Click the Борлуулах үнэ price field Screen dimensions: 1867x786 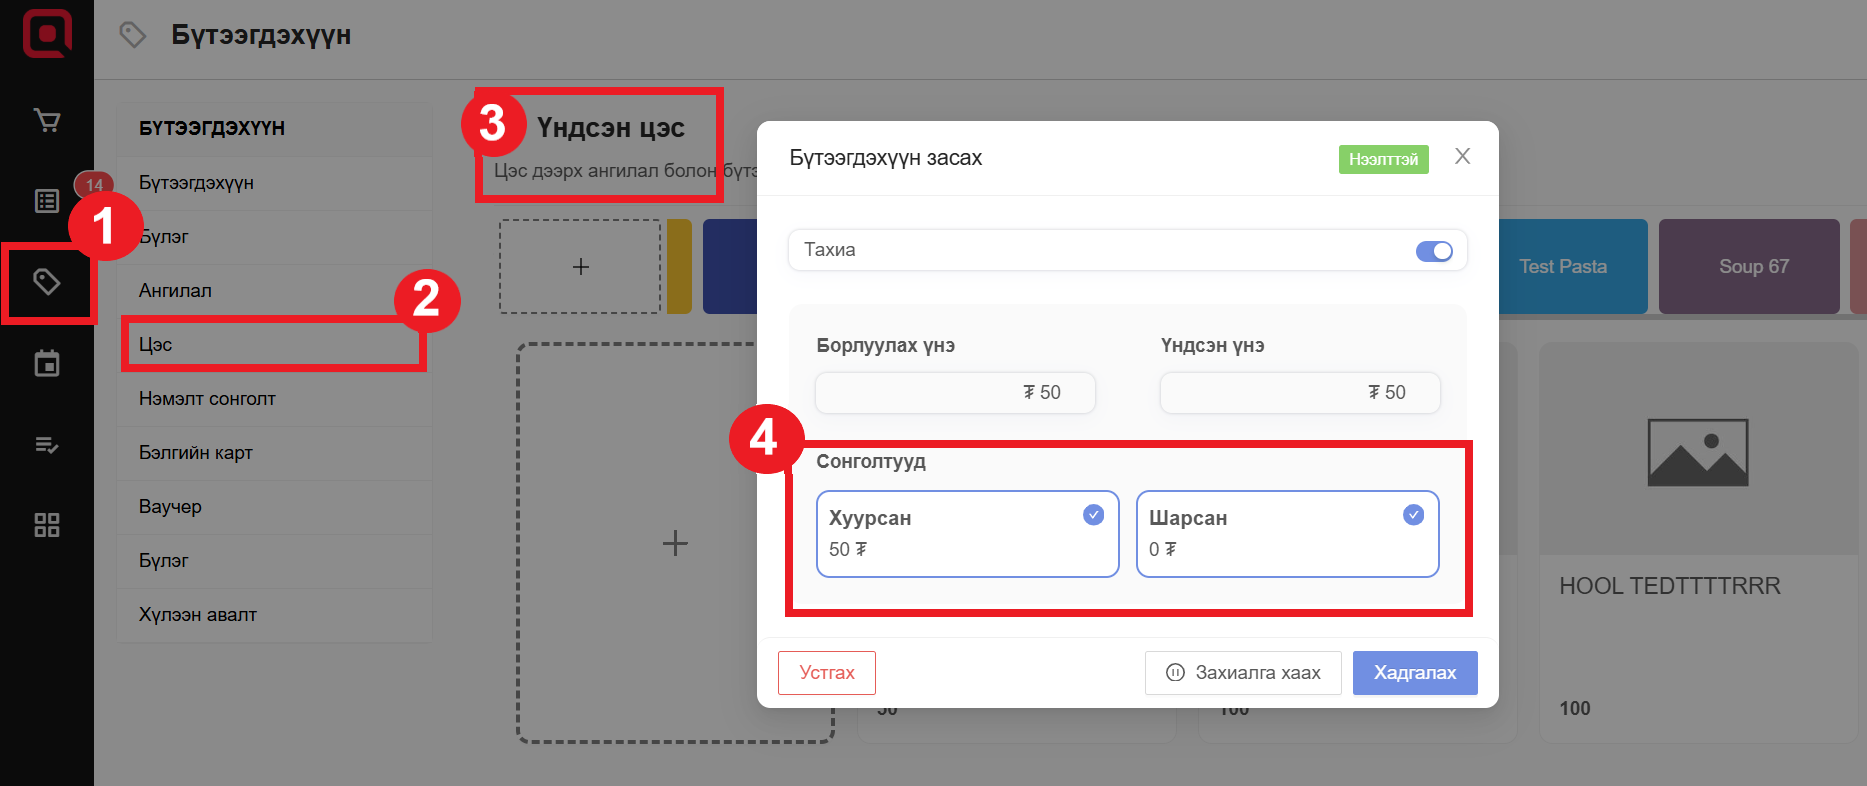click(955, 393)
